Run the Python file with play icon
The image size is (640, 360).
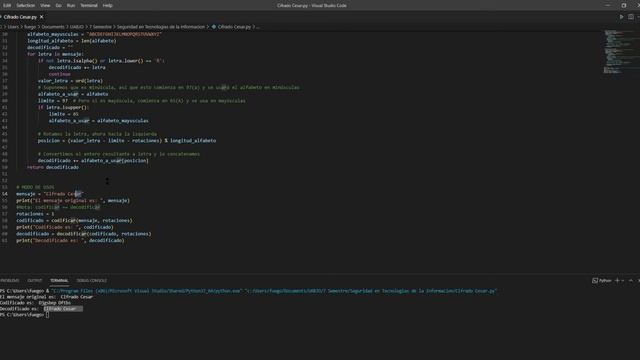pyautogui.click(x=621, y=17)
